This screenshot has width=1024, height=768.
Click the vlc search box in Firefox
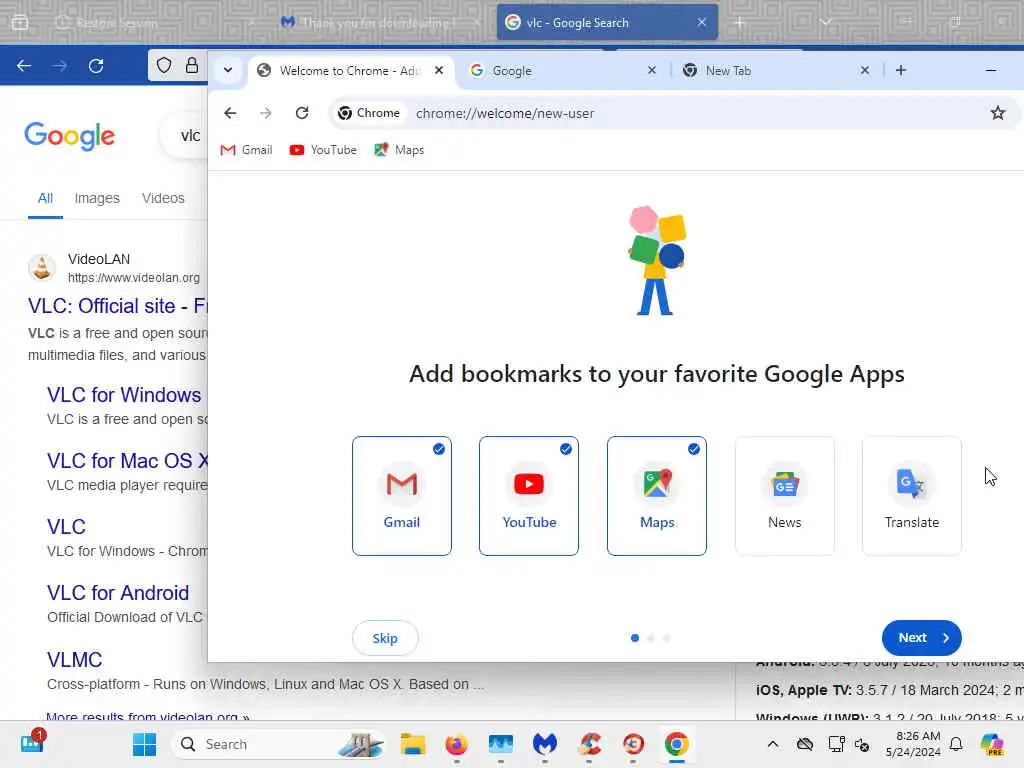185,136
